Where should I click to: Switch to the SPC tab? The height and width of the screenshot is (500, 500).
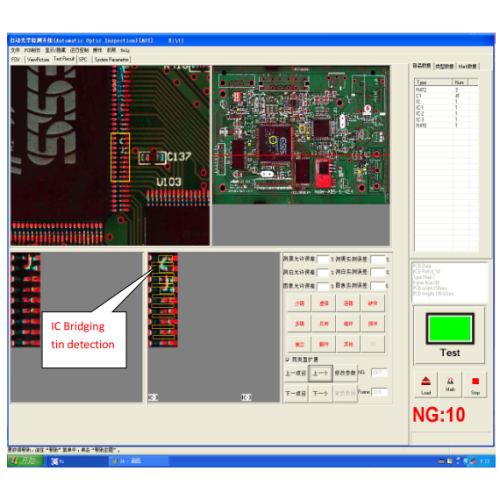point(83,59)
